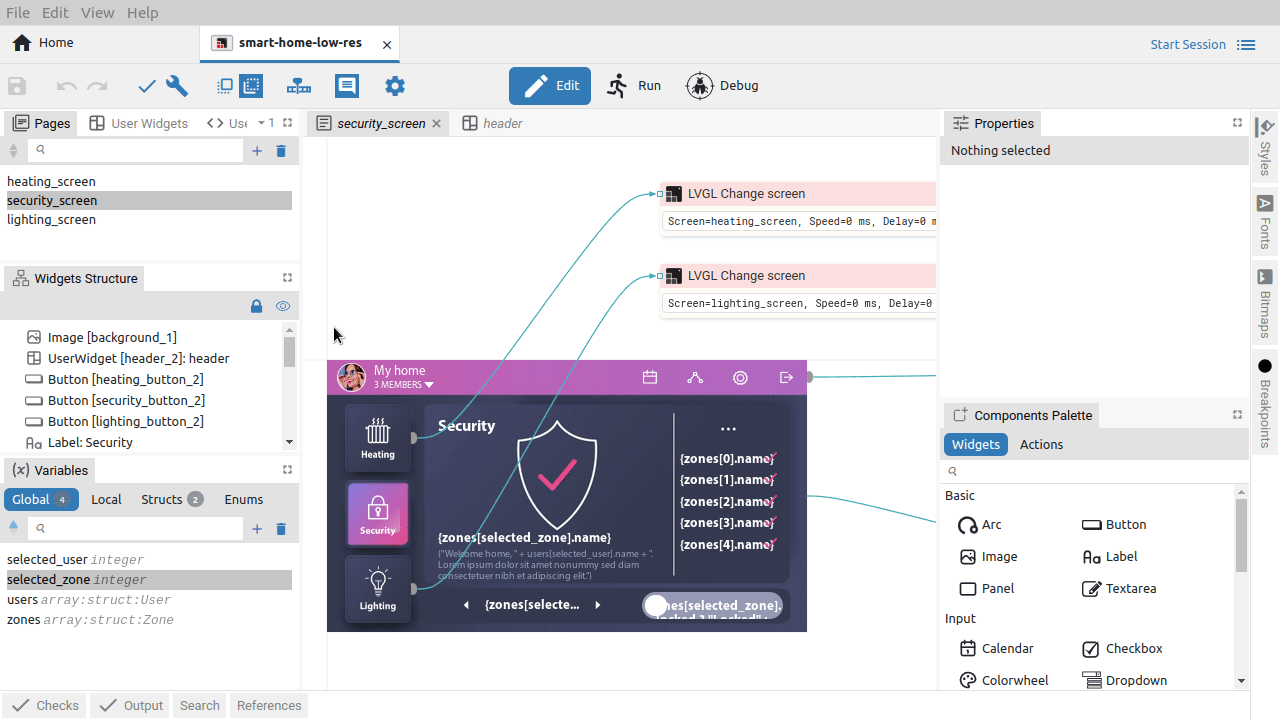
Task: Open the File menu
Action: pyautogui.click(x=18, y=13)
